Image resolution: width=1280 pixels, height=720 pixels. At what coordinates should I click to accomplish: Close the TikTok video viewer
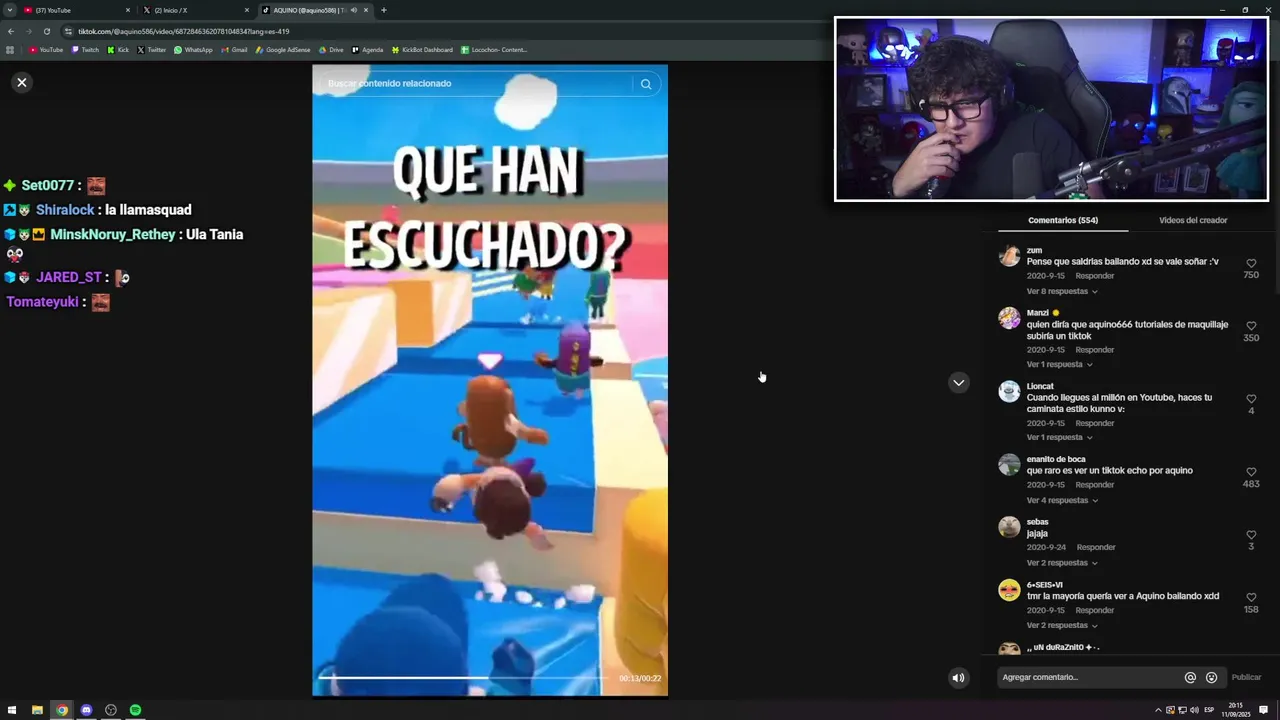[x=22, y=82]
